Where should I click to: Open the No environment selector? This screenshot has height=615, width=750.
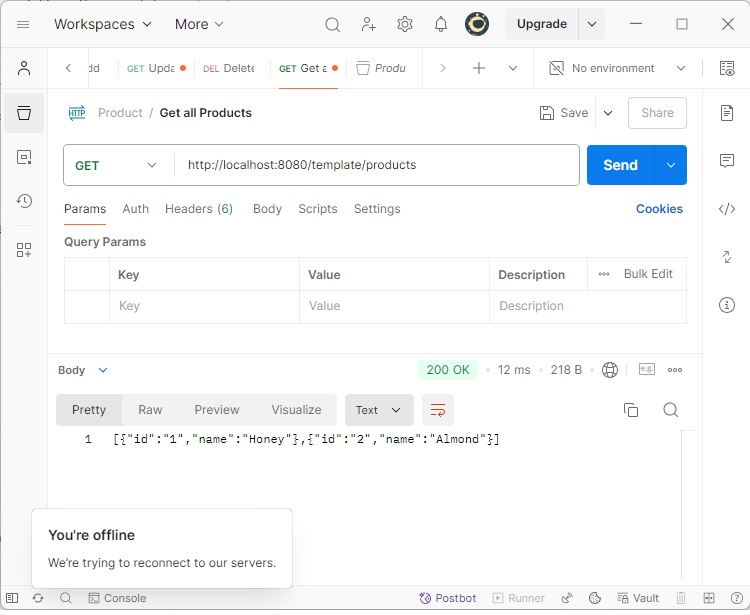tap(619, 68)
